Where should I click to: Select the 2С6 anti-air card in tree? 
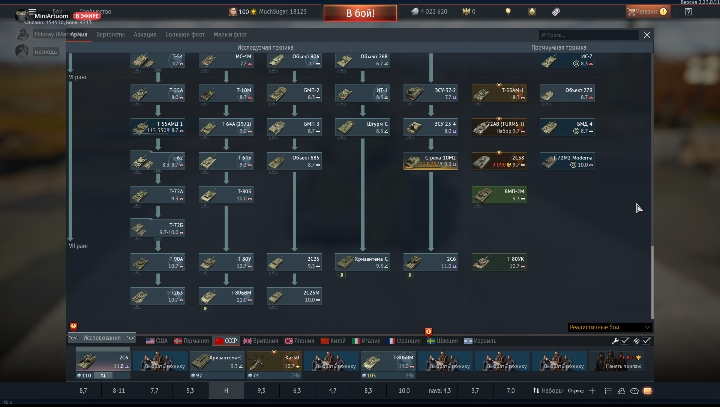tap(431, 263)
